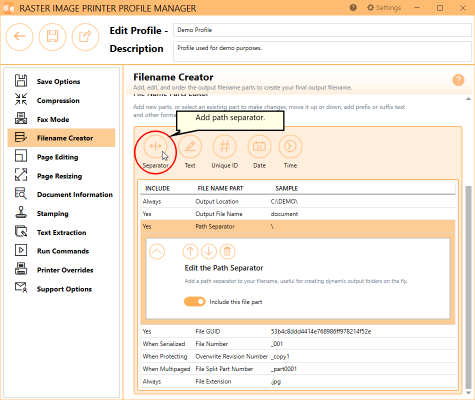Add a Text filename part
The width and height of the screenshot is (475, 400).
[x=190, y=146]
